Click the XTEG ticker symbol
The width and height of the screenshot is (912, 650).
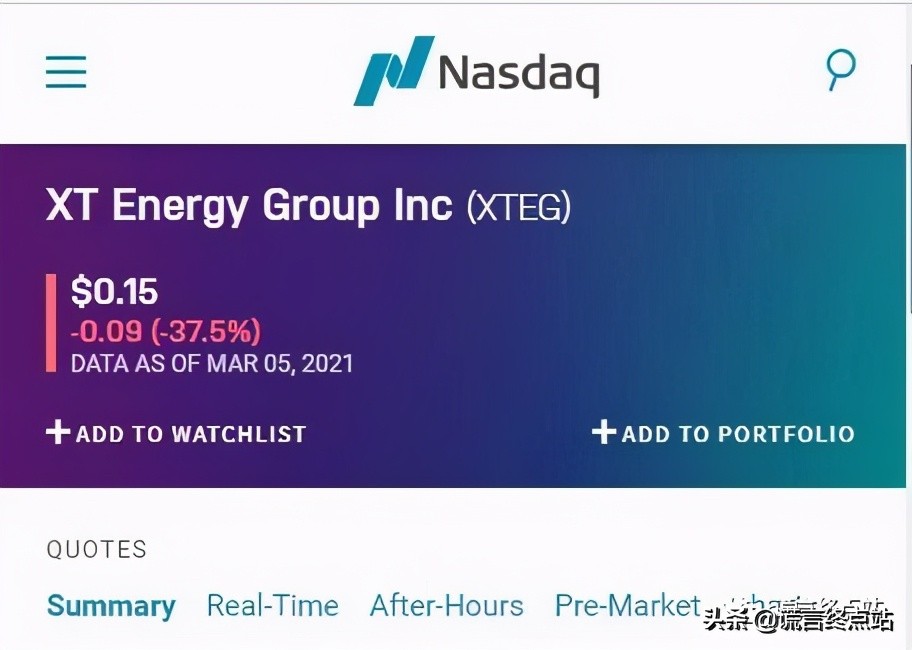pos(519,208)
